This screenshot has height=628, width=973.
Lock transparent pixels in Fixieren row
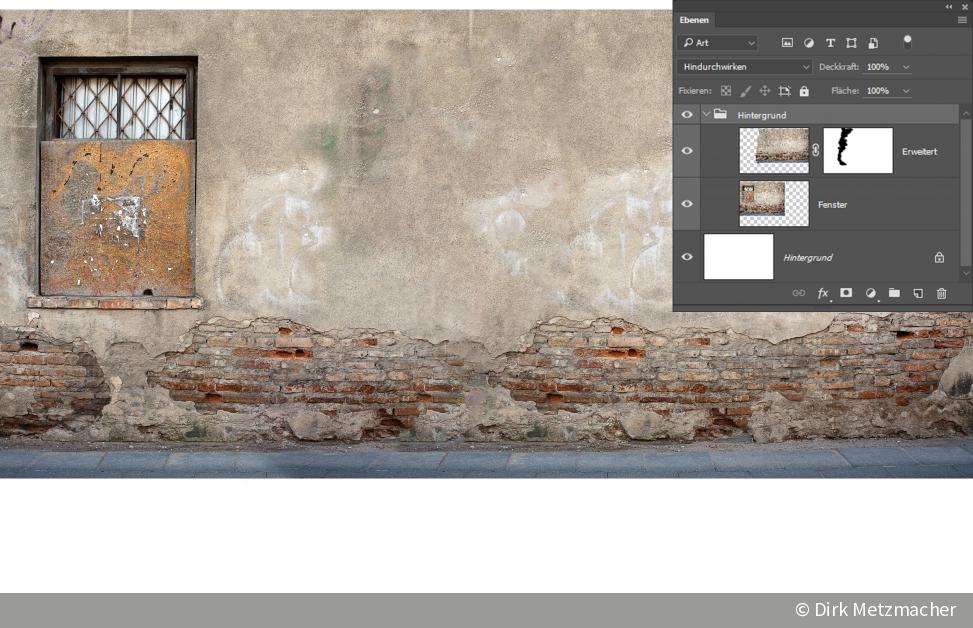point(725,91)
